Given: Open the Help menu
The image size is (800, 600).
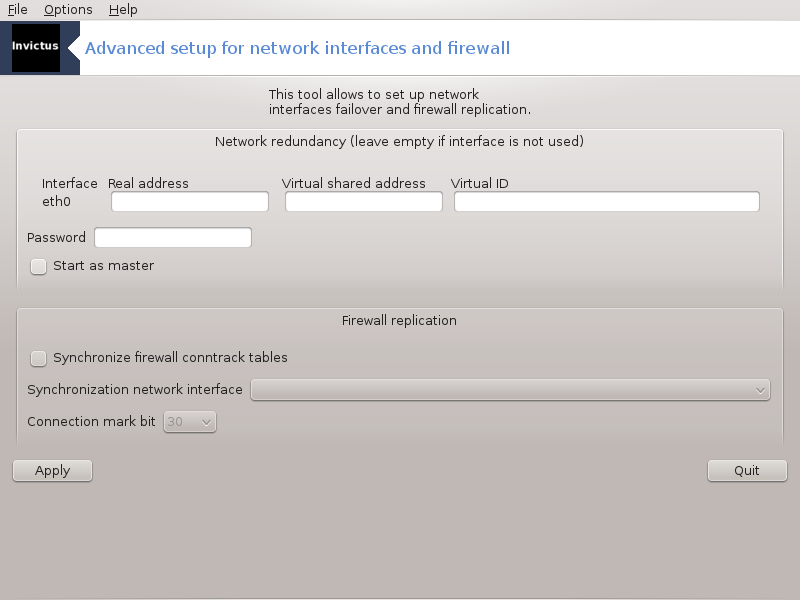Looking at the screenshot, I should (x=123, y=10).
